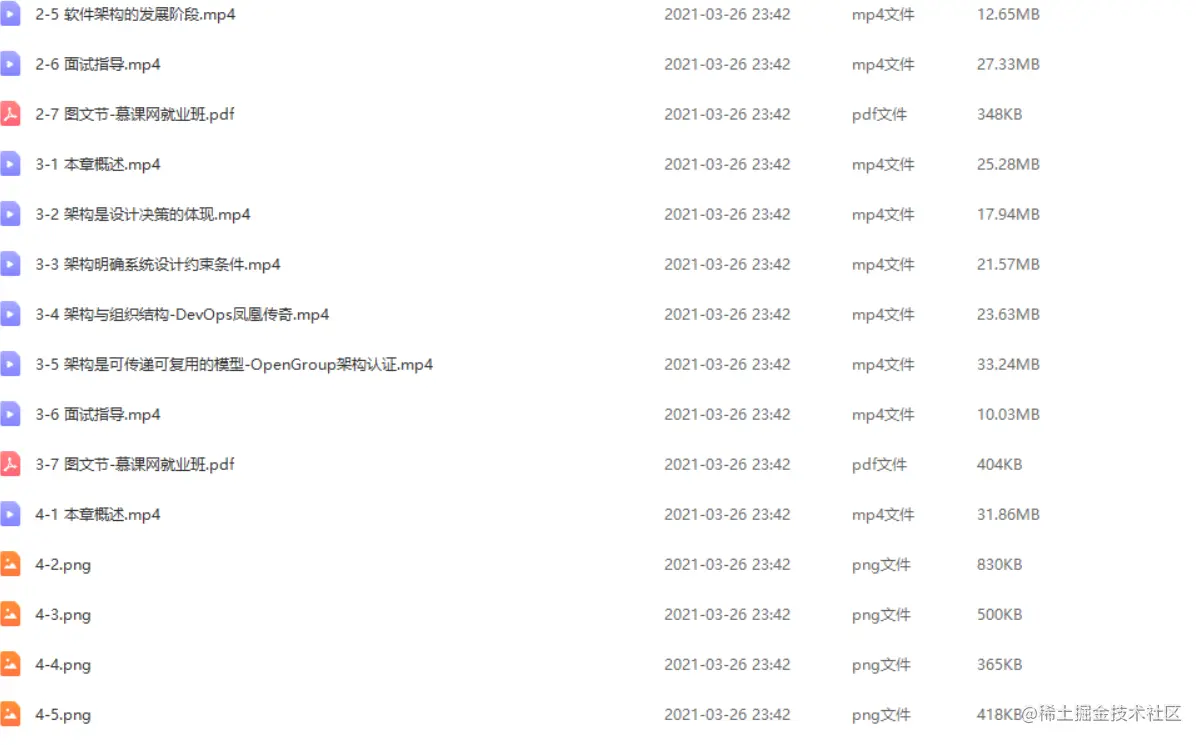Open 3-2 架构是设计决策的体现.mp4
This screenshot has width=1203, height=745.
(143, 214)
